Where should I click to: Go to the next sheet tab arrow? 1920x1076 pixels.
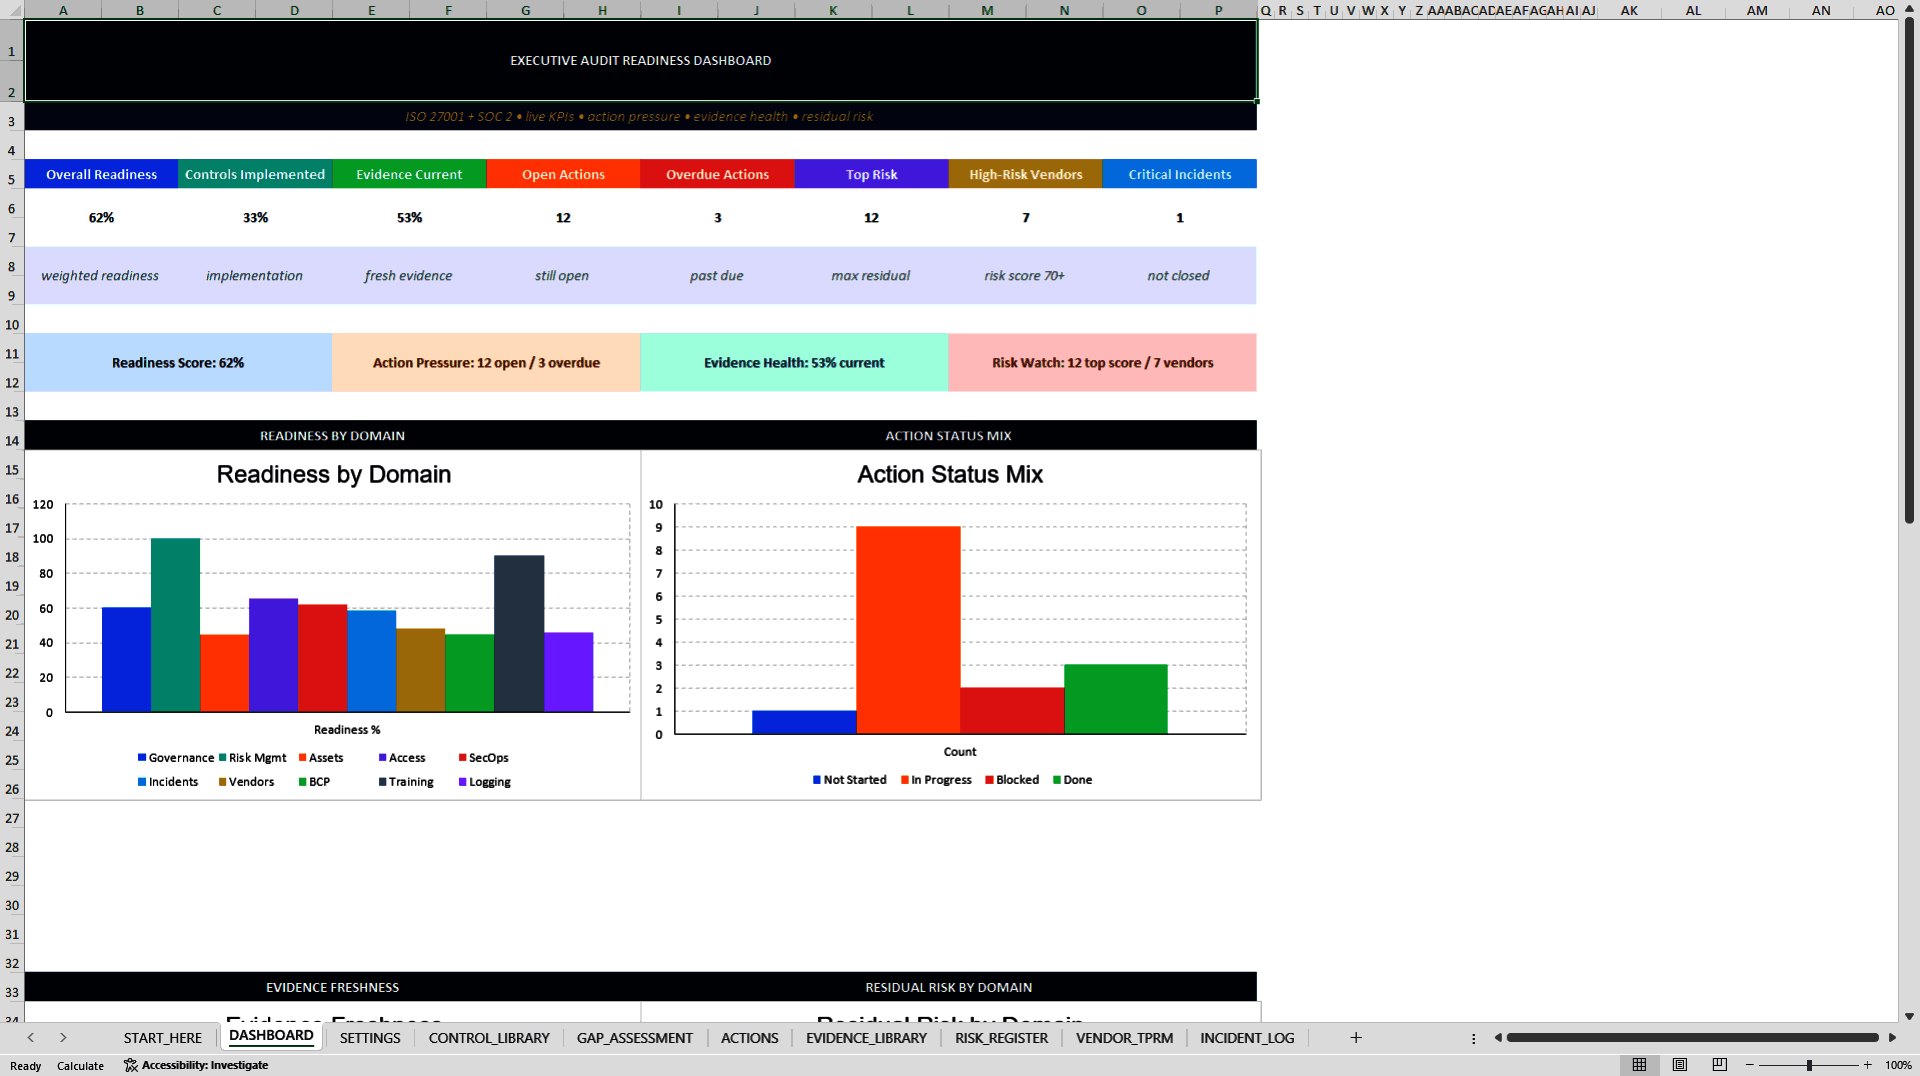(63, 1038)
